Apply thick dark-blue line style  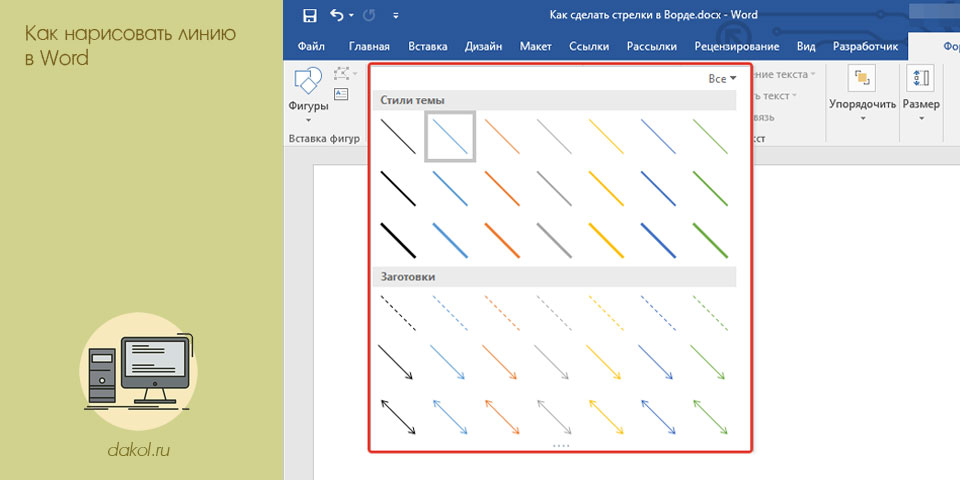tap(658, 240)
